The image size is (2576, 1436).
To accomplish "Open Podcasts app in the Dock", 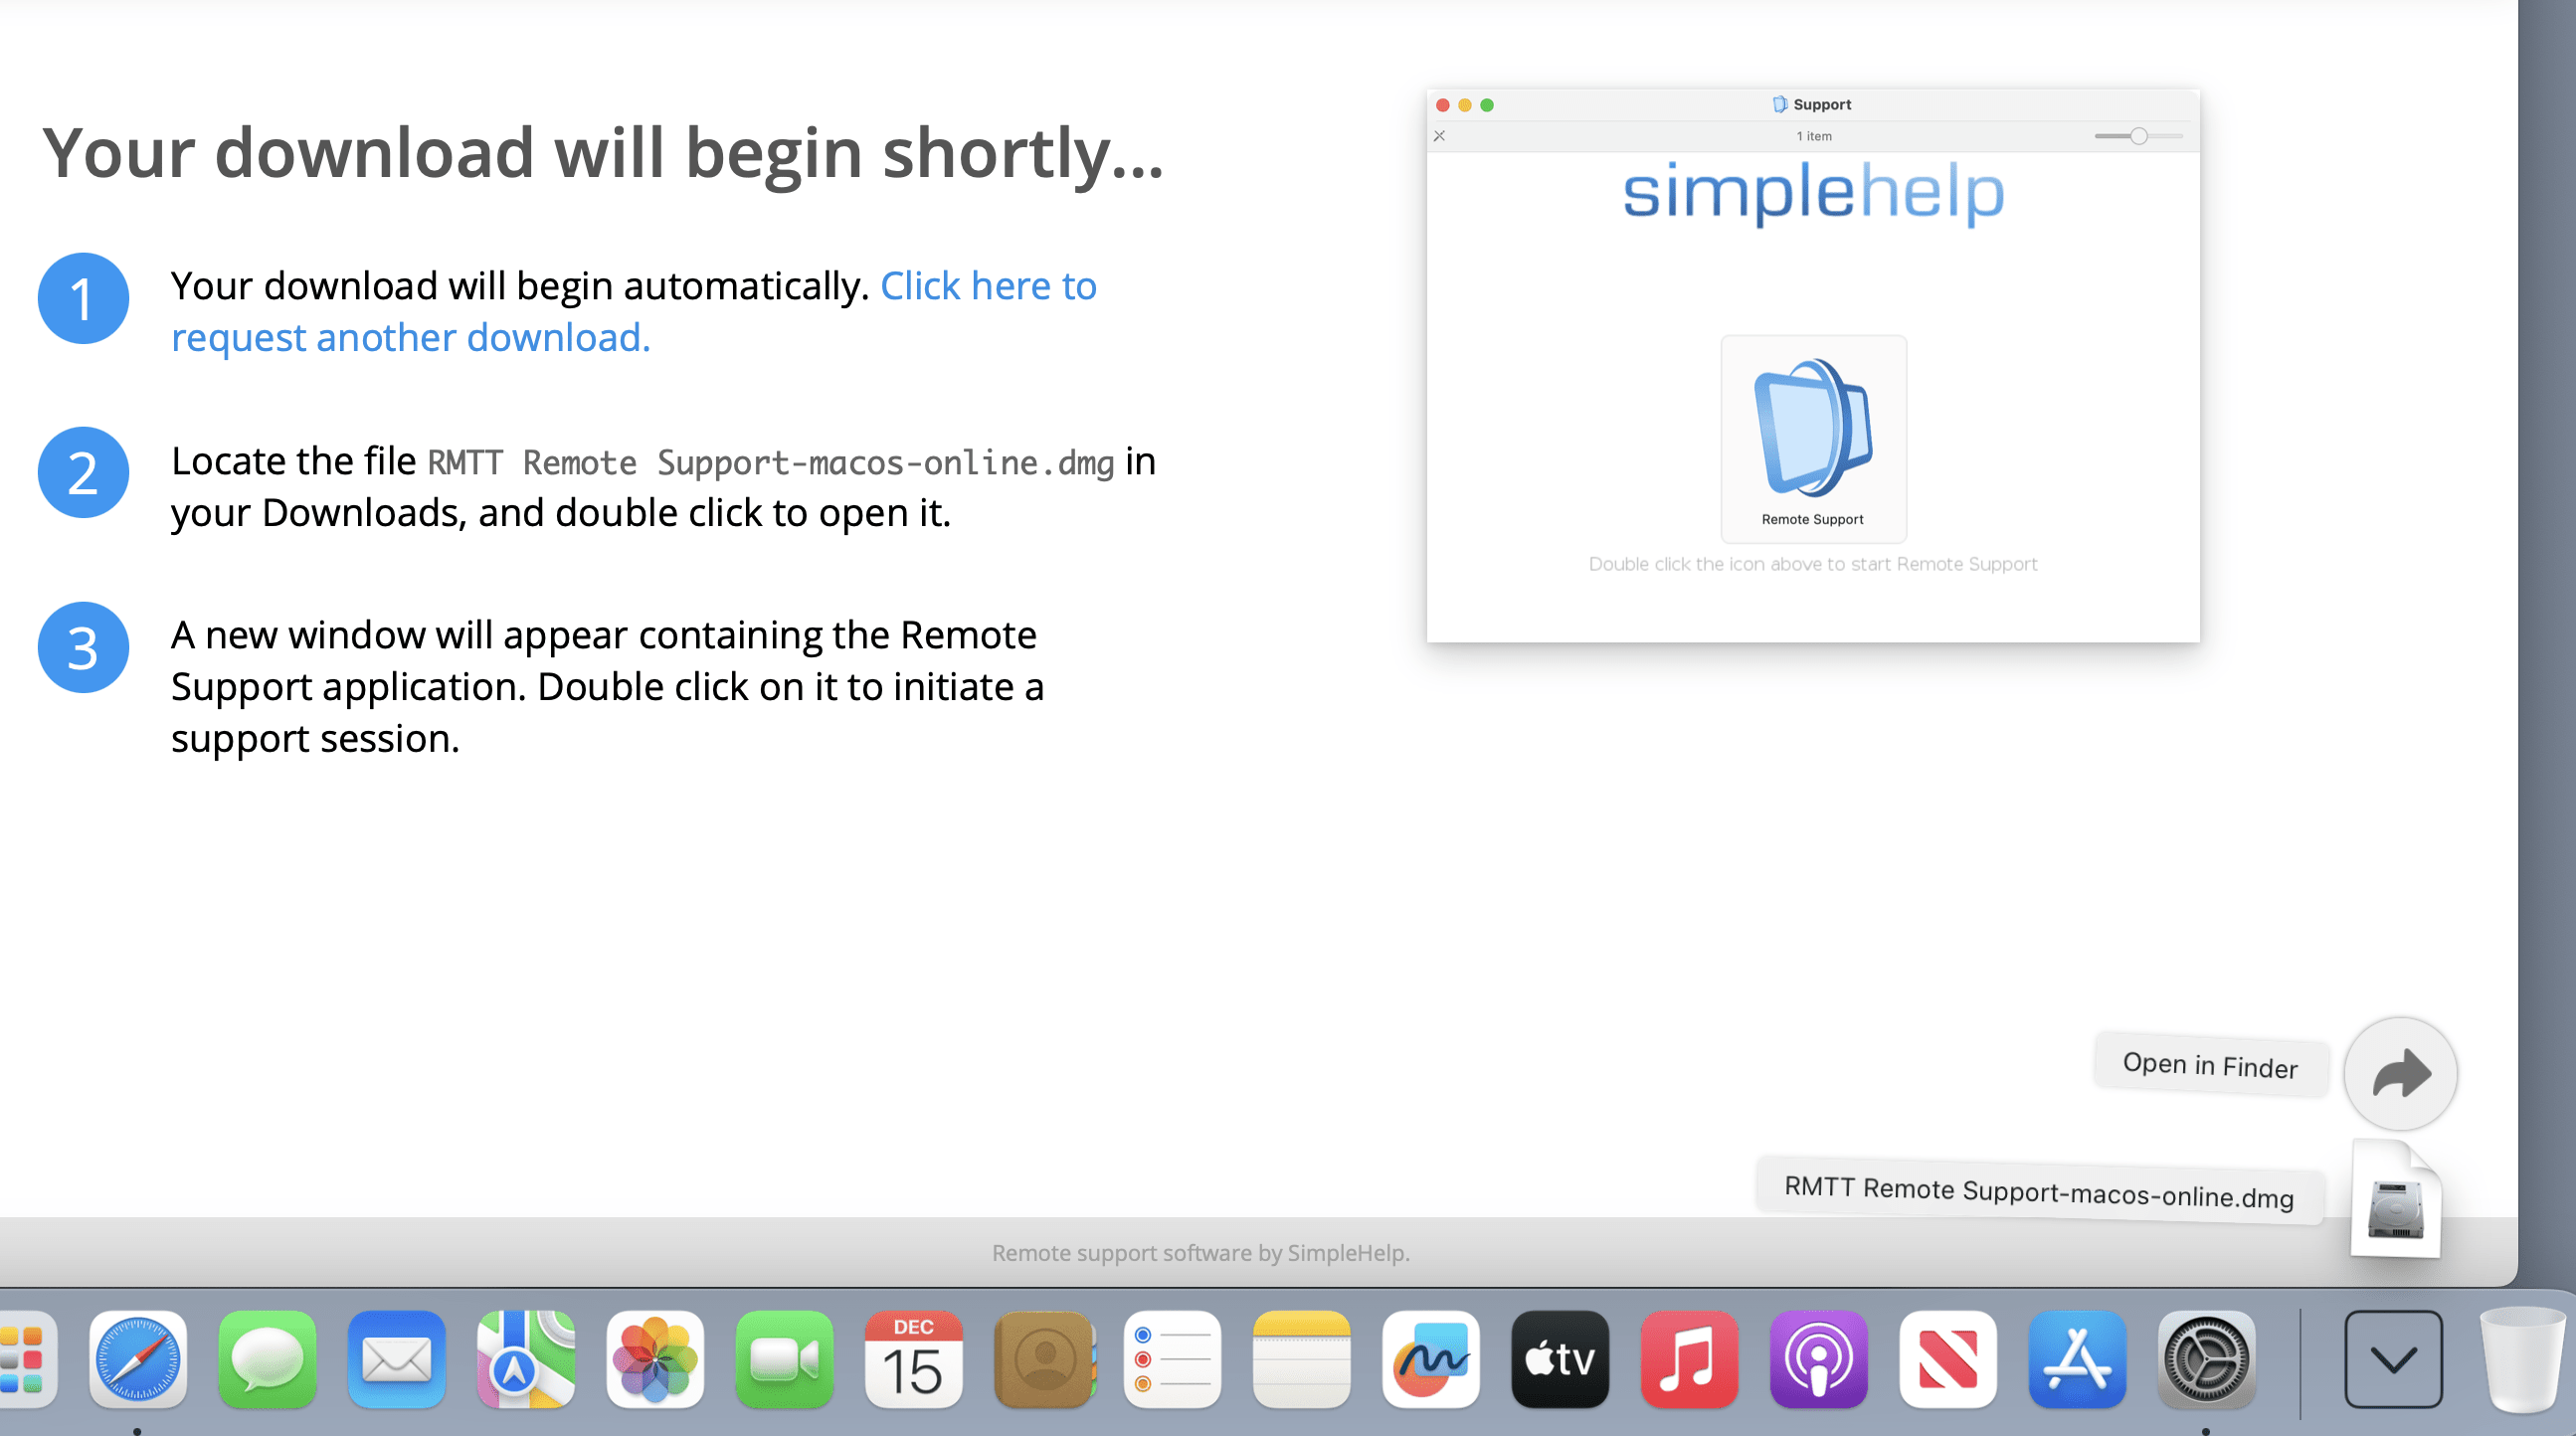I will point(1818,1359).
